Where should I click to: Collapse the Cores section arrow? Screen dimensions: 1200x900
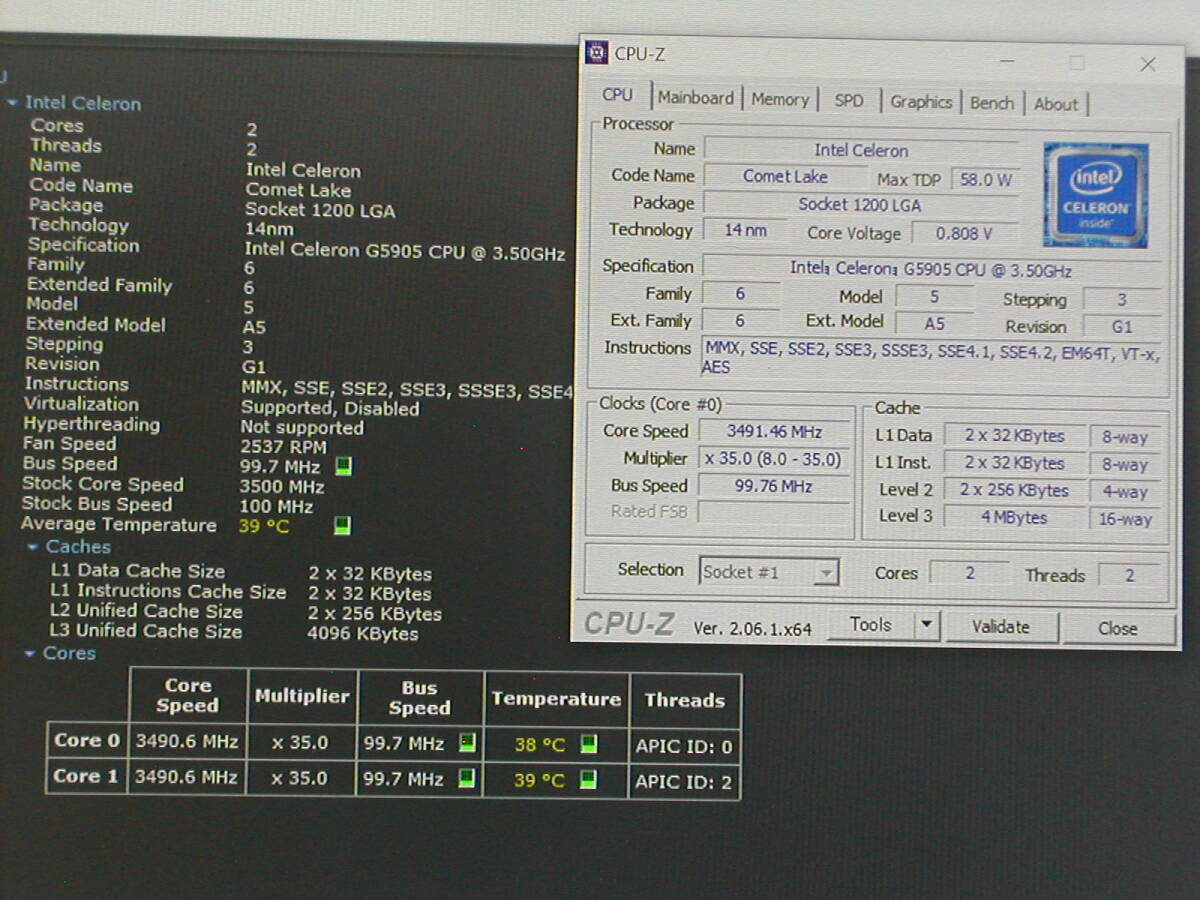(32, 654)
